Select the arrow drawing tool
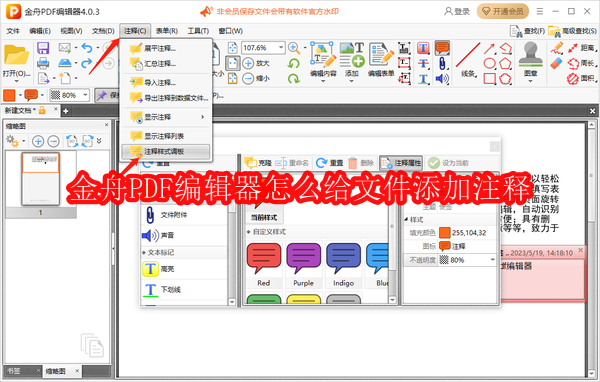600x382 pixels. (x=489, y=48)
